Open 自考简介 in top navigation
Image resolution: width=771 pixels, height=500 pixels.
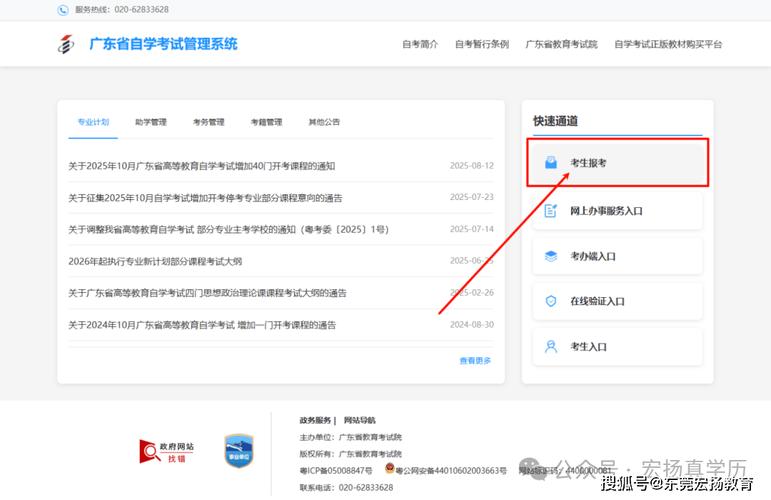tap(420, 44)
